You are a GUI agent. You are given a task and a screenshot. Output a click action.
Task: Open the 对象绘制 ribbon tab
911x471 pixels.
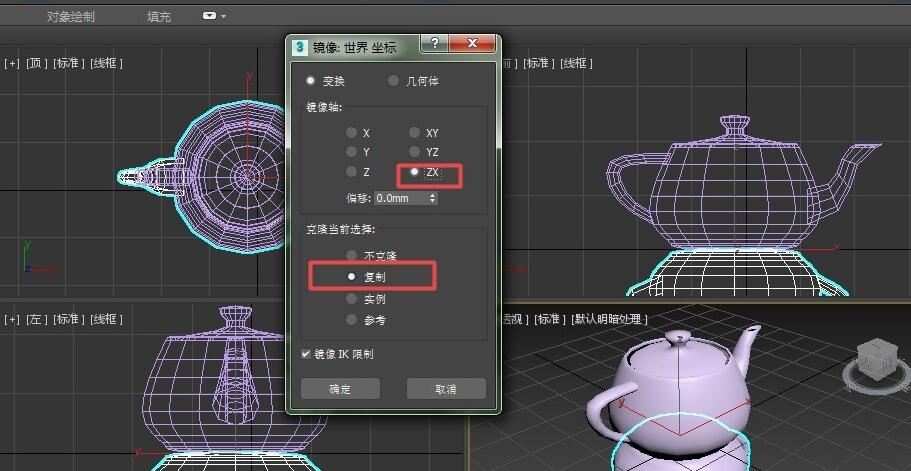(x=70, y=17)
